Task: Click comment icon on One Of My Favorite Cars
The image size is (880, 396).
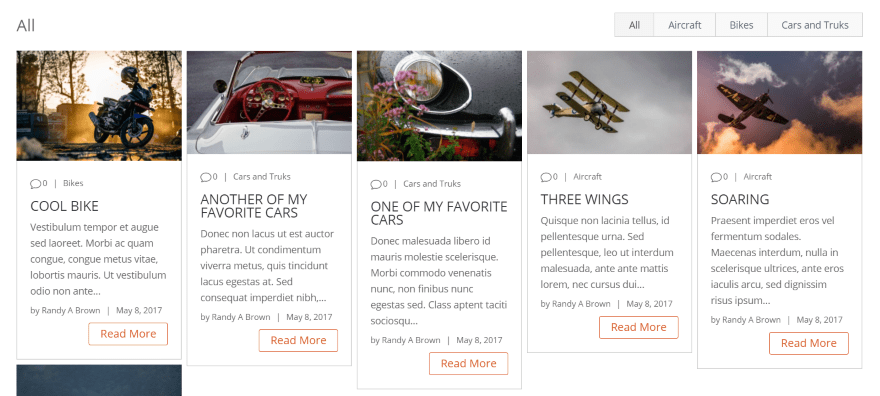Action: (375, 184)
